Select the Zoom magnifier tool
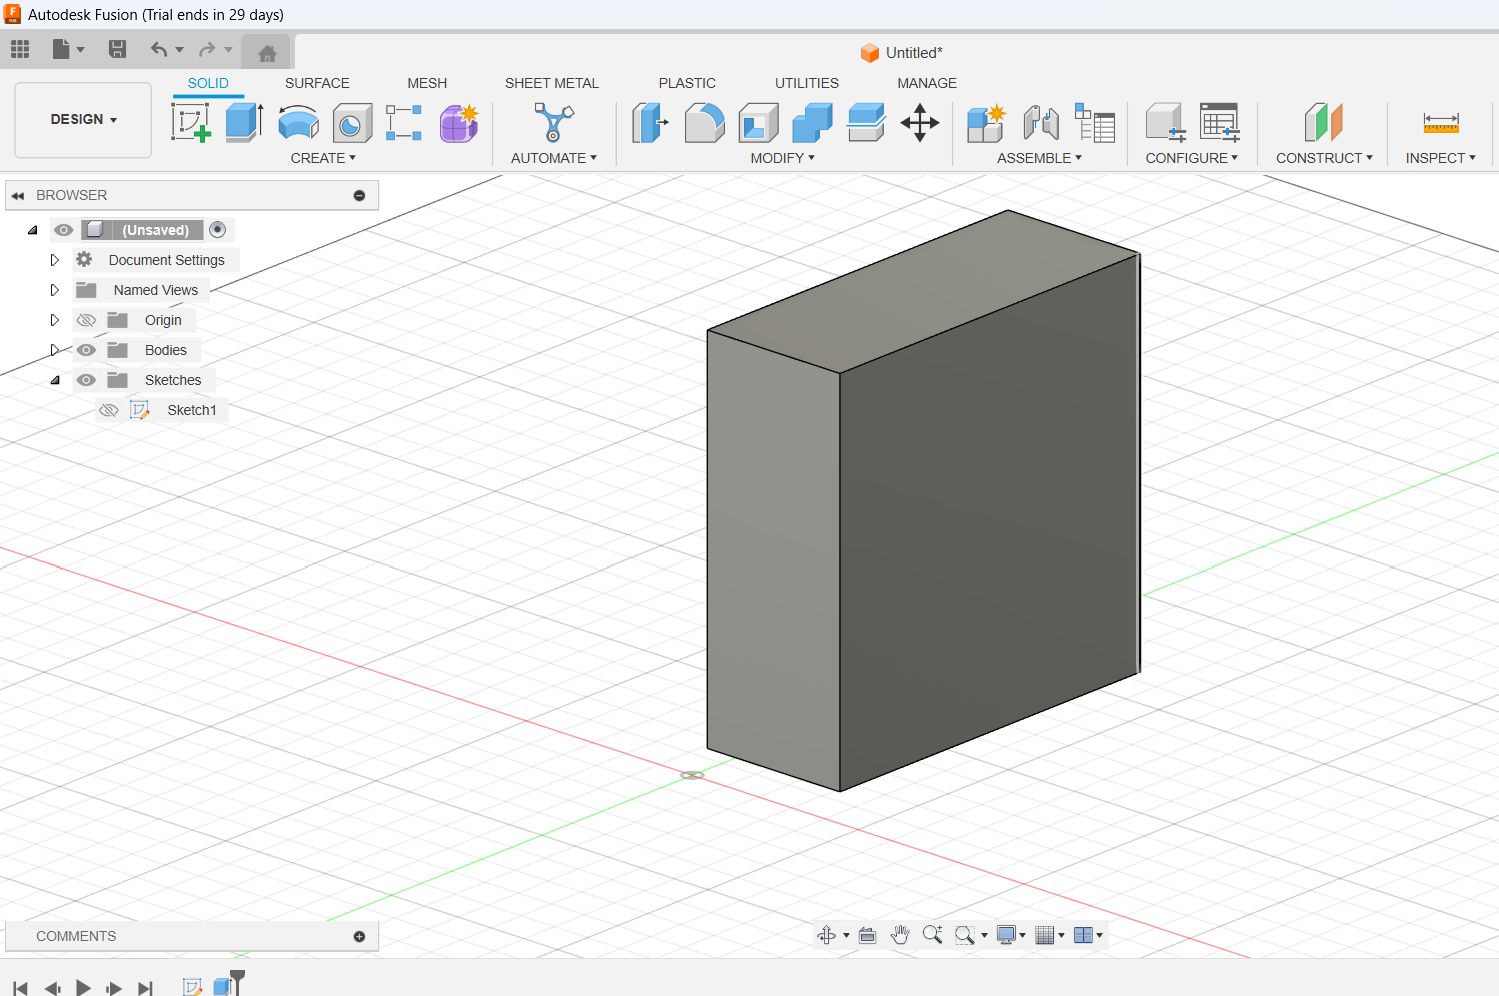Viewport: 1499px width, 996px height. click(x=932, y=935)
